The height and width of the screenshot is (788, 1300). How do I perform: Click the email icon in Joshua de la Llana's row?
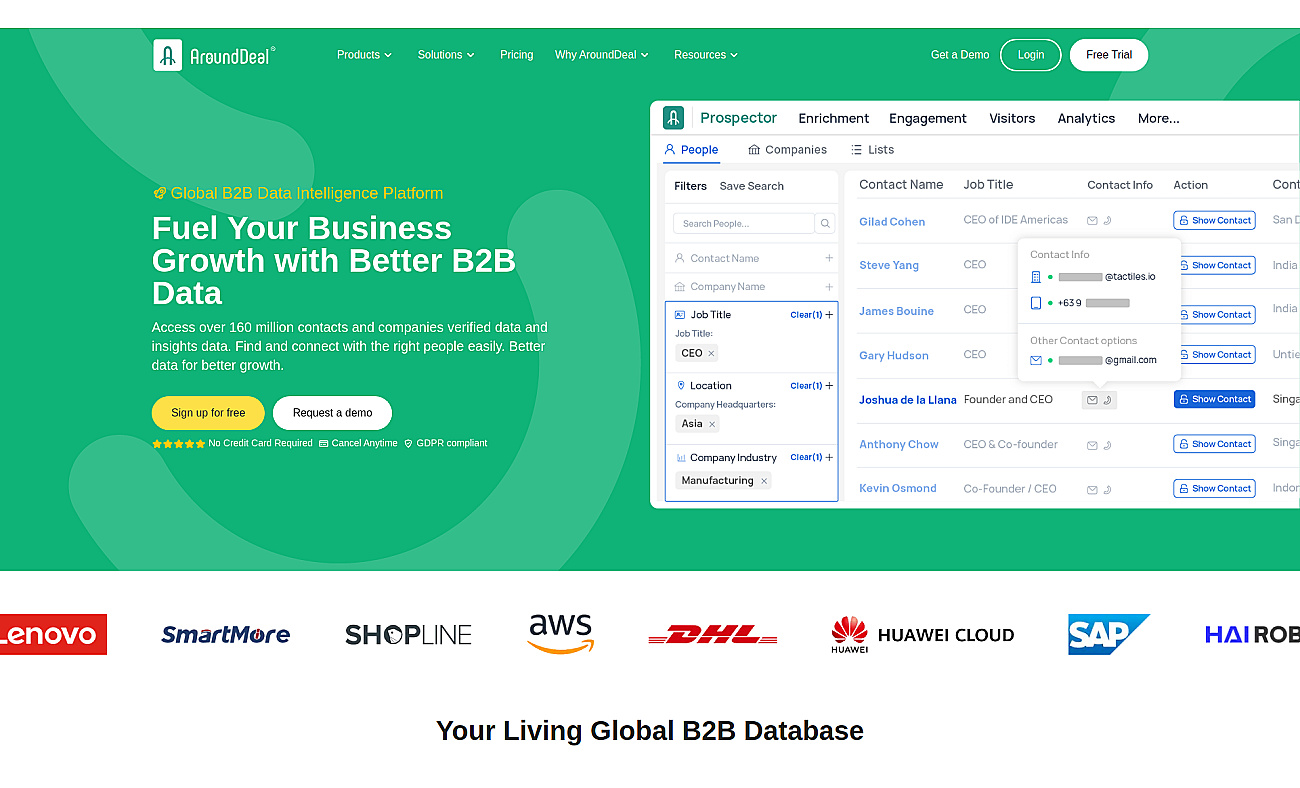1092,400
